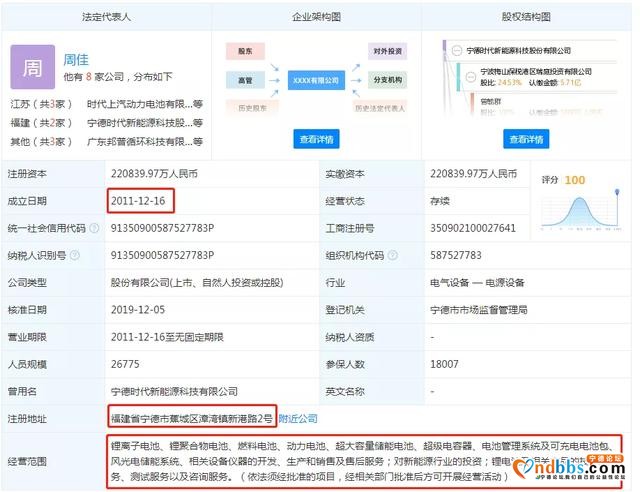640x492 pixels.
Task: Click the score distribution curve chart
Action: click(x=581, y=210)
